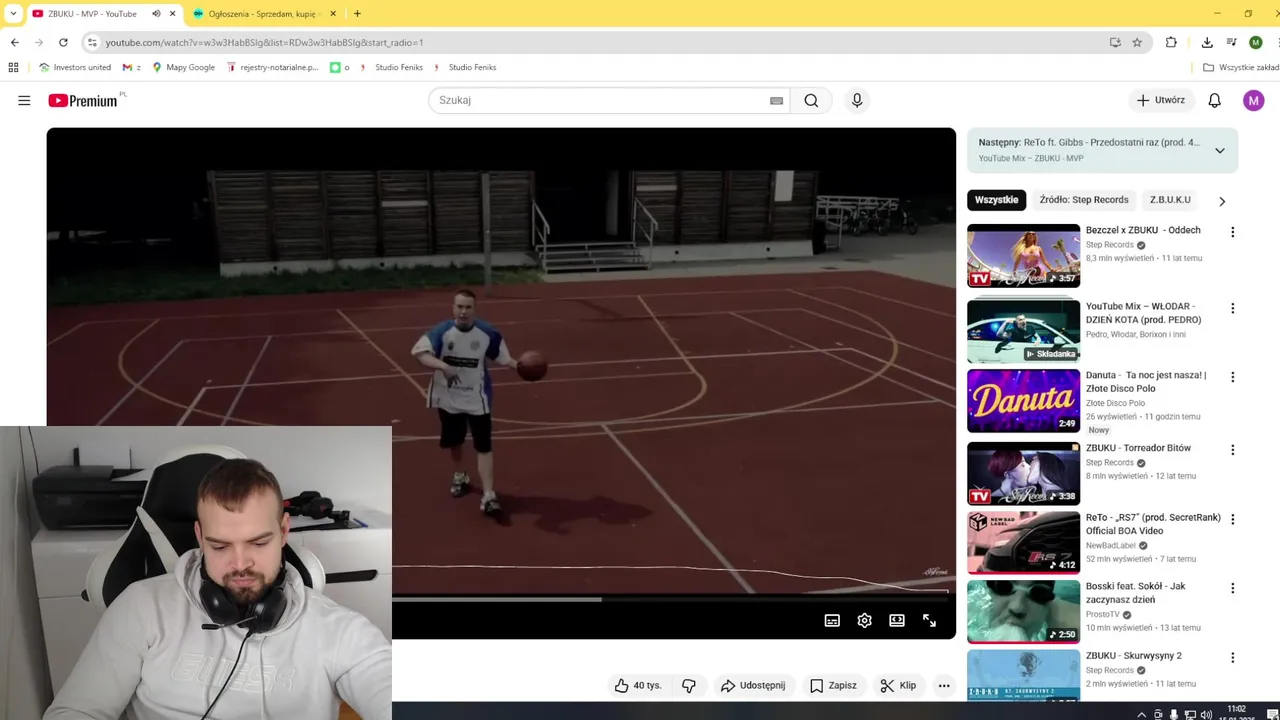The height and width of the screenshot is (720, 1280).
Task: Click the Utwórz create button
Action: point(1161,100)
